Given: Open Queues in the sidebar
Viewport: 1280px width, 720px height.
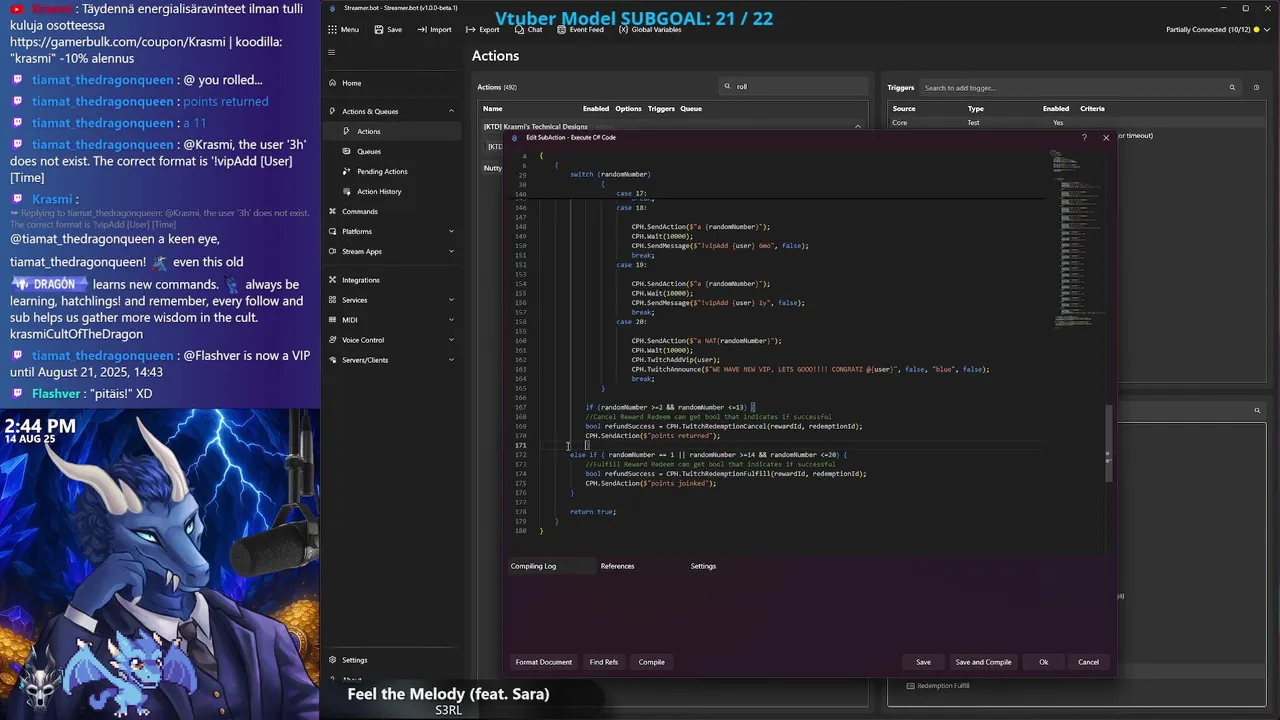Looking at the screenshot, I should tap(392, 151).
